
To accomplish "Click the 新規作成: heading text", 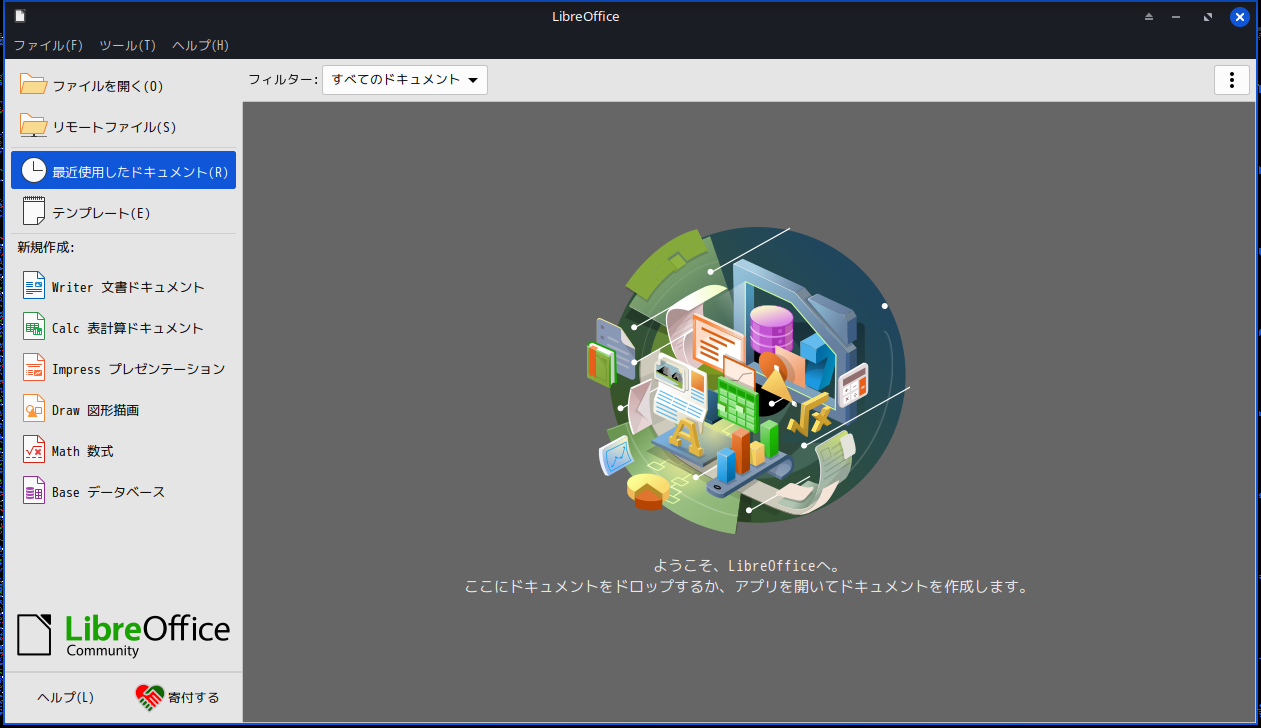I will click(46, 247).
